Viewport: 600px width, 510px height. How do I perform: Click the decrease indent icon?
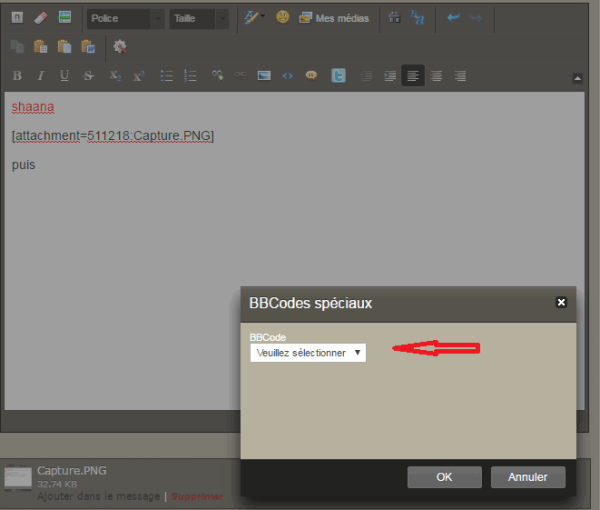pyautogui.click(x=366, y=76)
